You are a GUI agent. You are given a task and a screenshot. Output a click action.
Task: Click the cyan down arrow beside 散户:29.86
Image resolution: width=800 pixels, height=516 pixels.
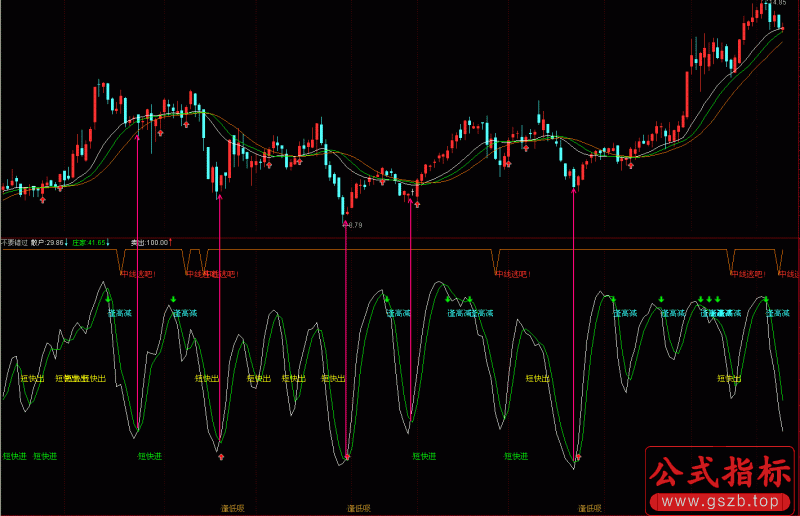coord(67,243)
